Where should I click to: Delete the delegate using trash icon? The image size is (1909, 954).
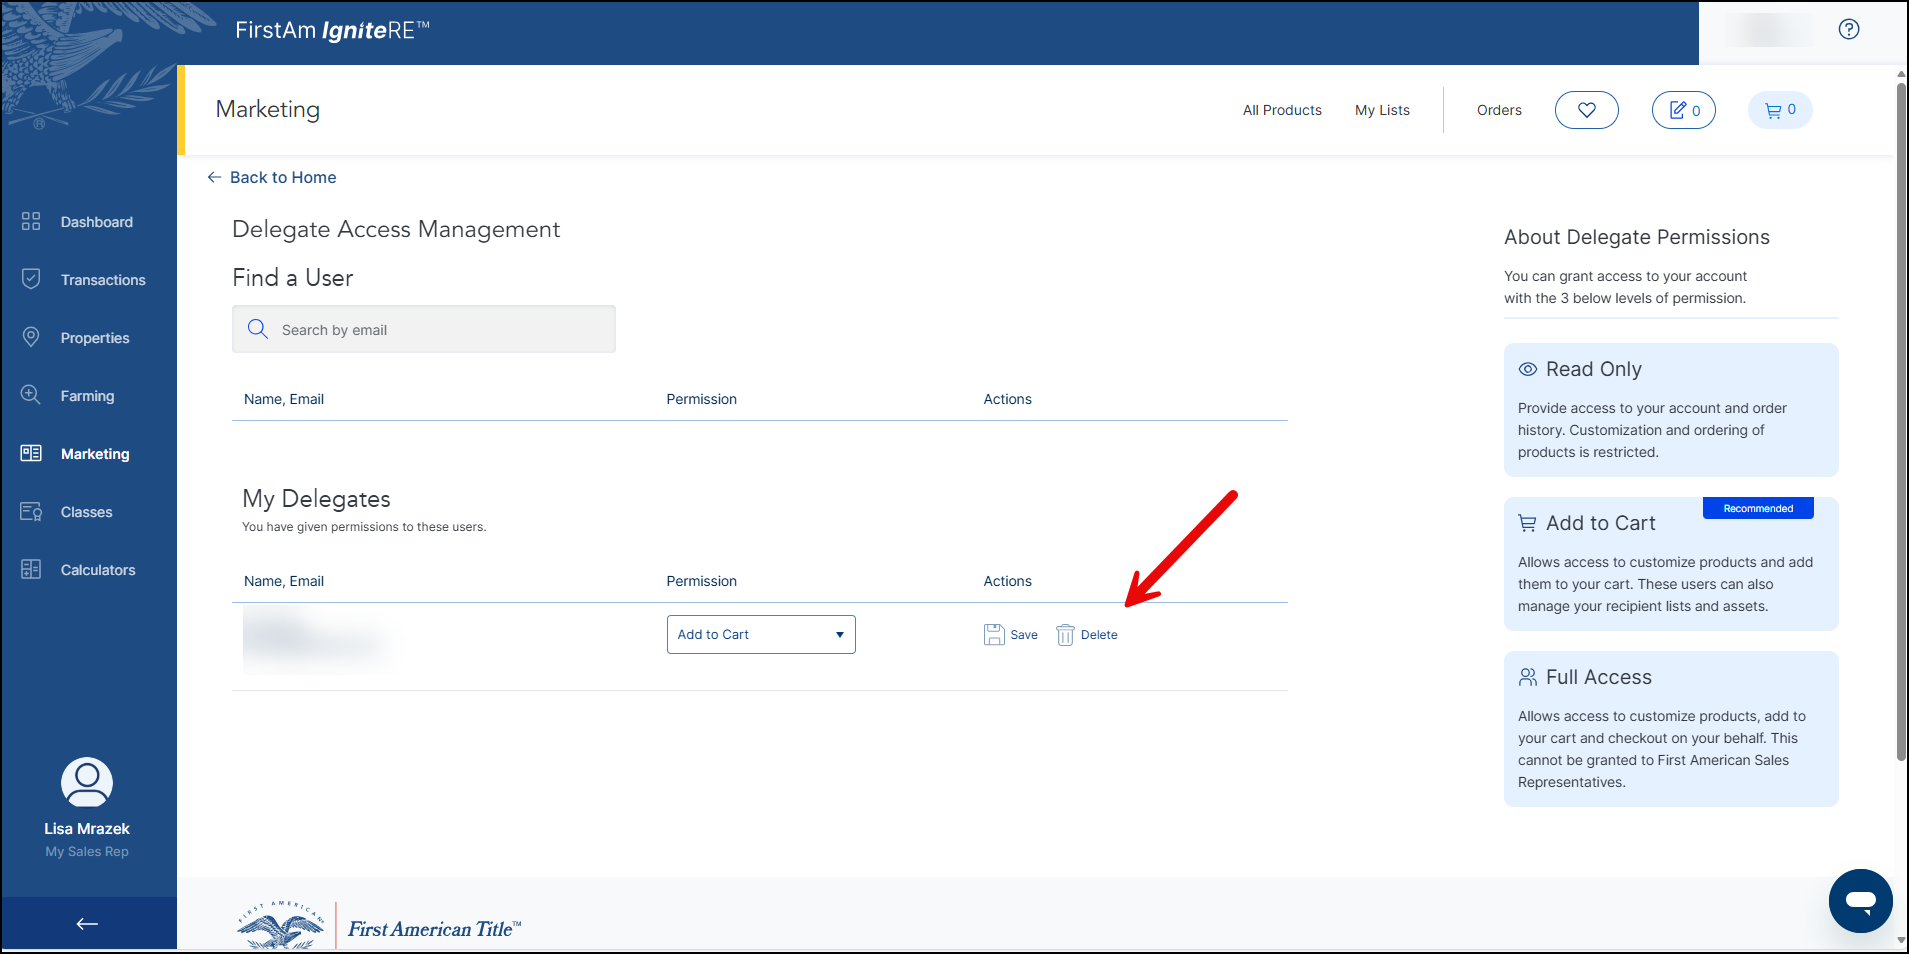tap(1065, 635)
